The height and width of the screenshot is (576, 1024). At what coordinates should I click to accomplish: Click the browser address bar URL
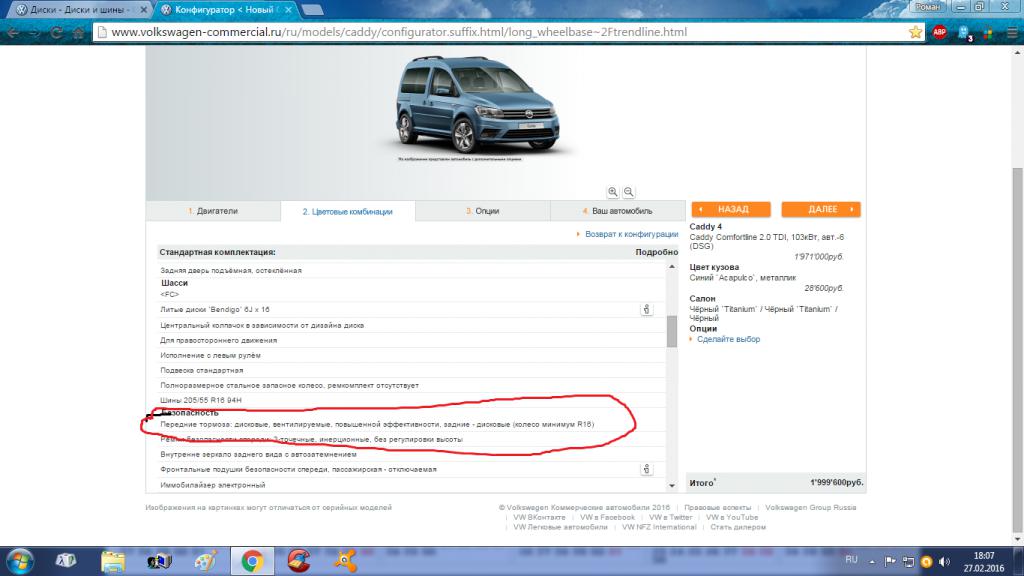pyautogui.click(x=399, y=32)
